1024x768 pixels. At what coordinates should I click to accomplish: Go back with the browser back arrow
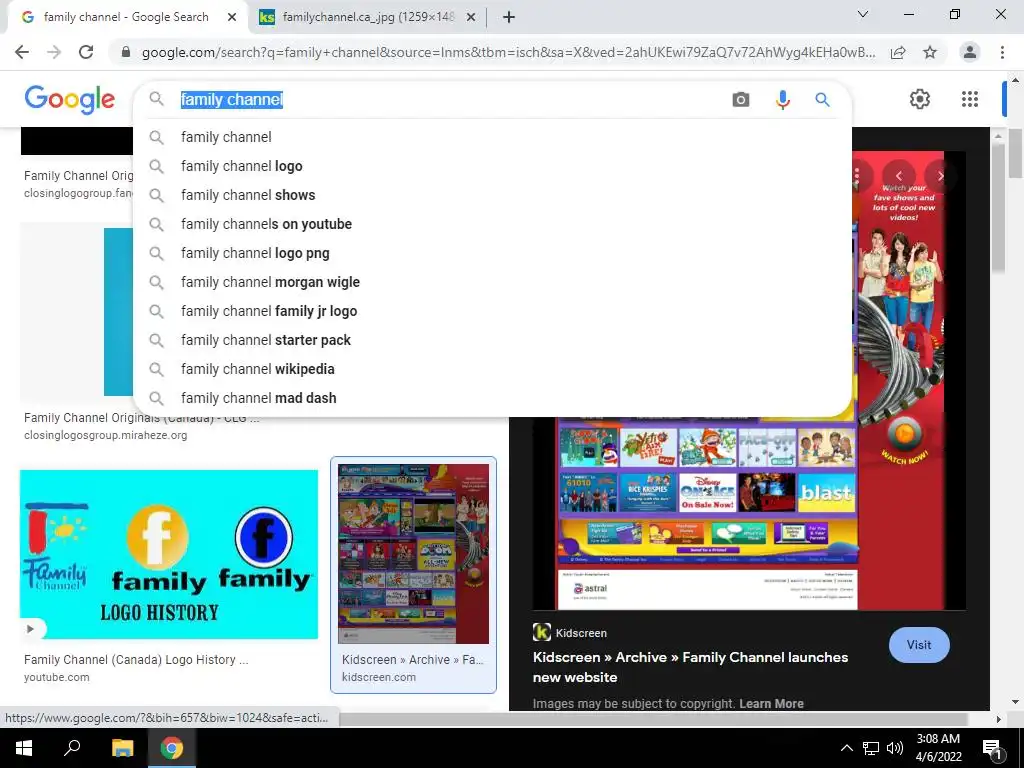(x=22, y=52)
